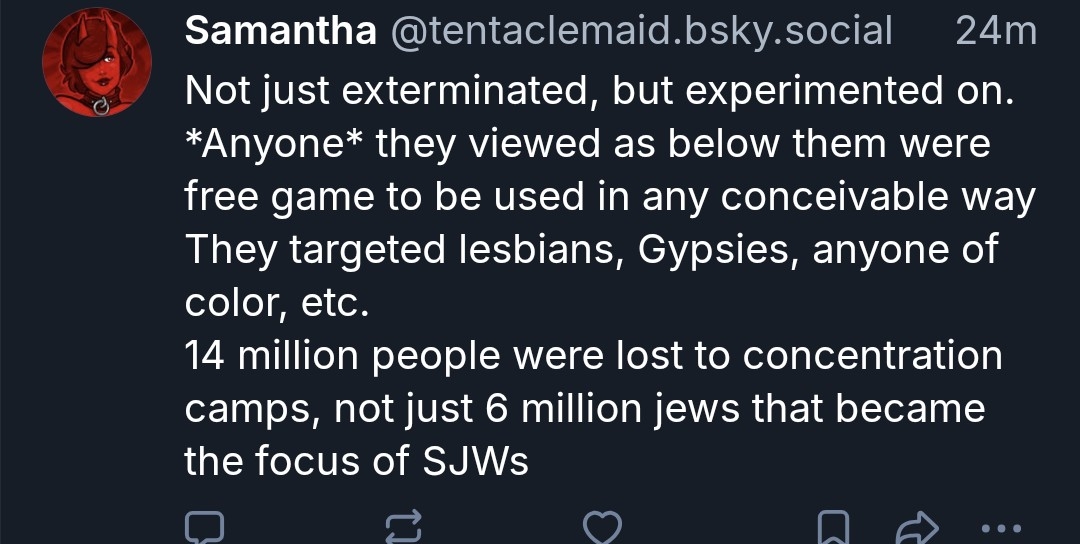Like the post with the heart
The width and height of the screenshot is (1080, 544).
(x=602, y=527)
